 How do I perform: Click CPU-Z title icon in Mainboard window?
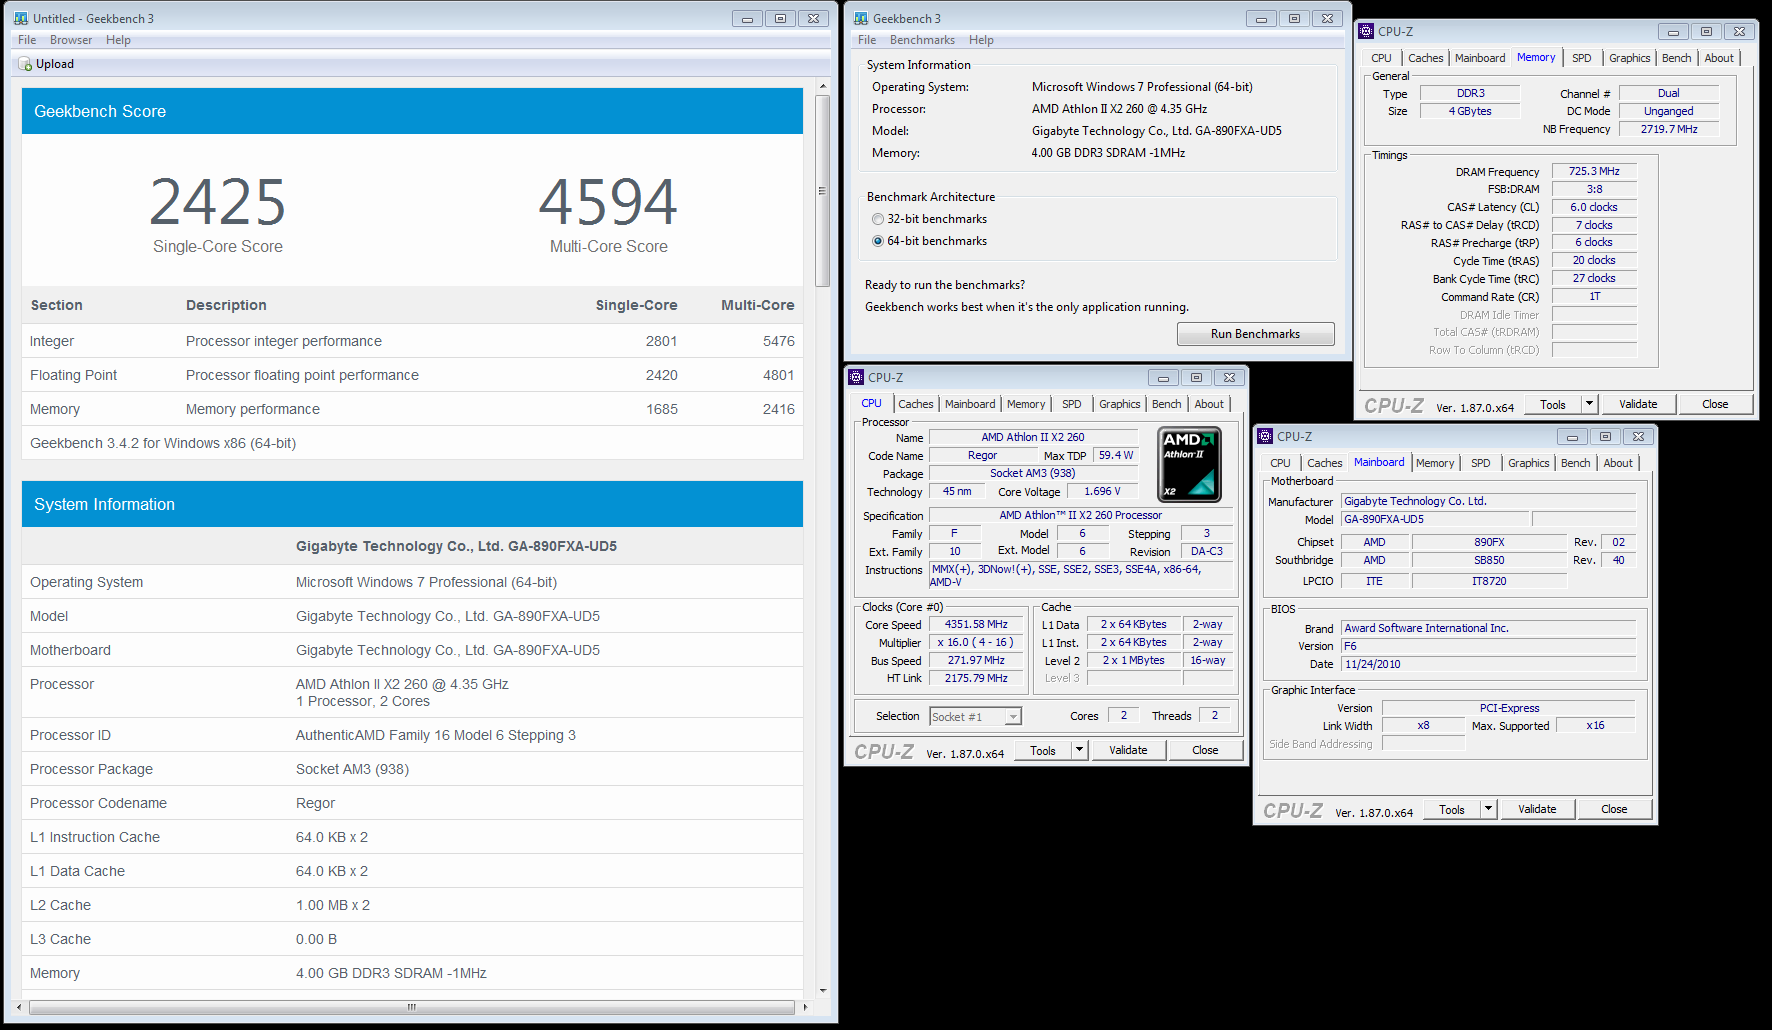pyautogui.click(x=1265, y=436)
